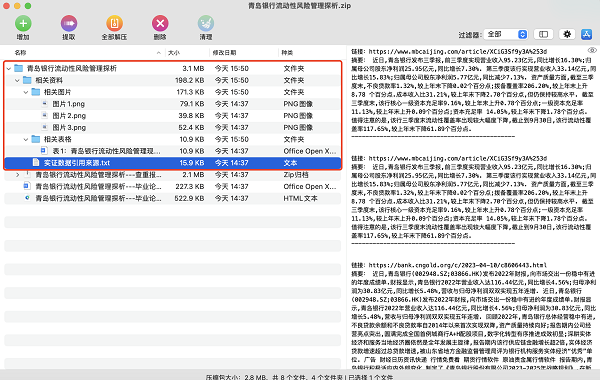Collapse the 相关表格 folder chevron

(x=26, y=140)
